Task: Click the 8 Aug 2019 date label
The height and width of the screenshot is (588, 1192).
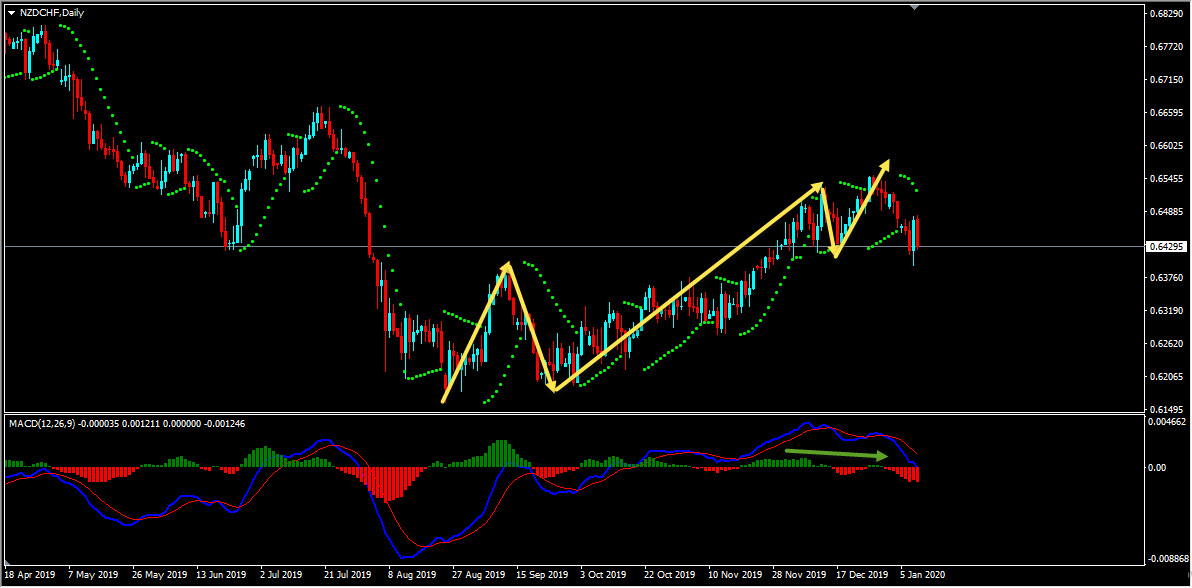Action: click(x=411, y=574)
